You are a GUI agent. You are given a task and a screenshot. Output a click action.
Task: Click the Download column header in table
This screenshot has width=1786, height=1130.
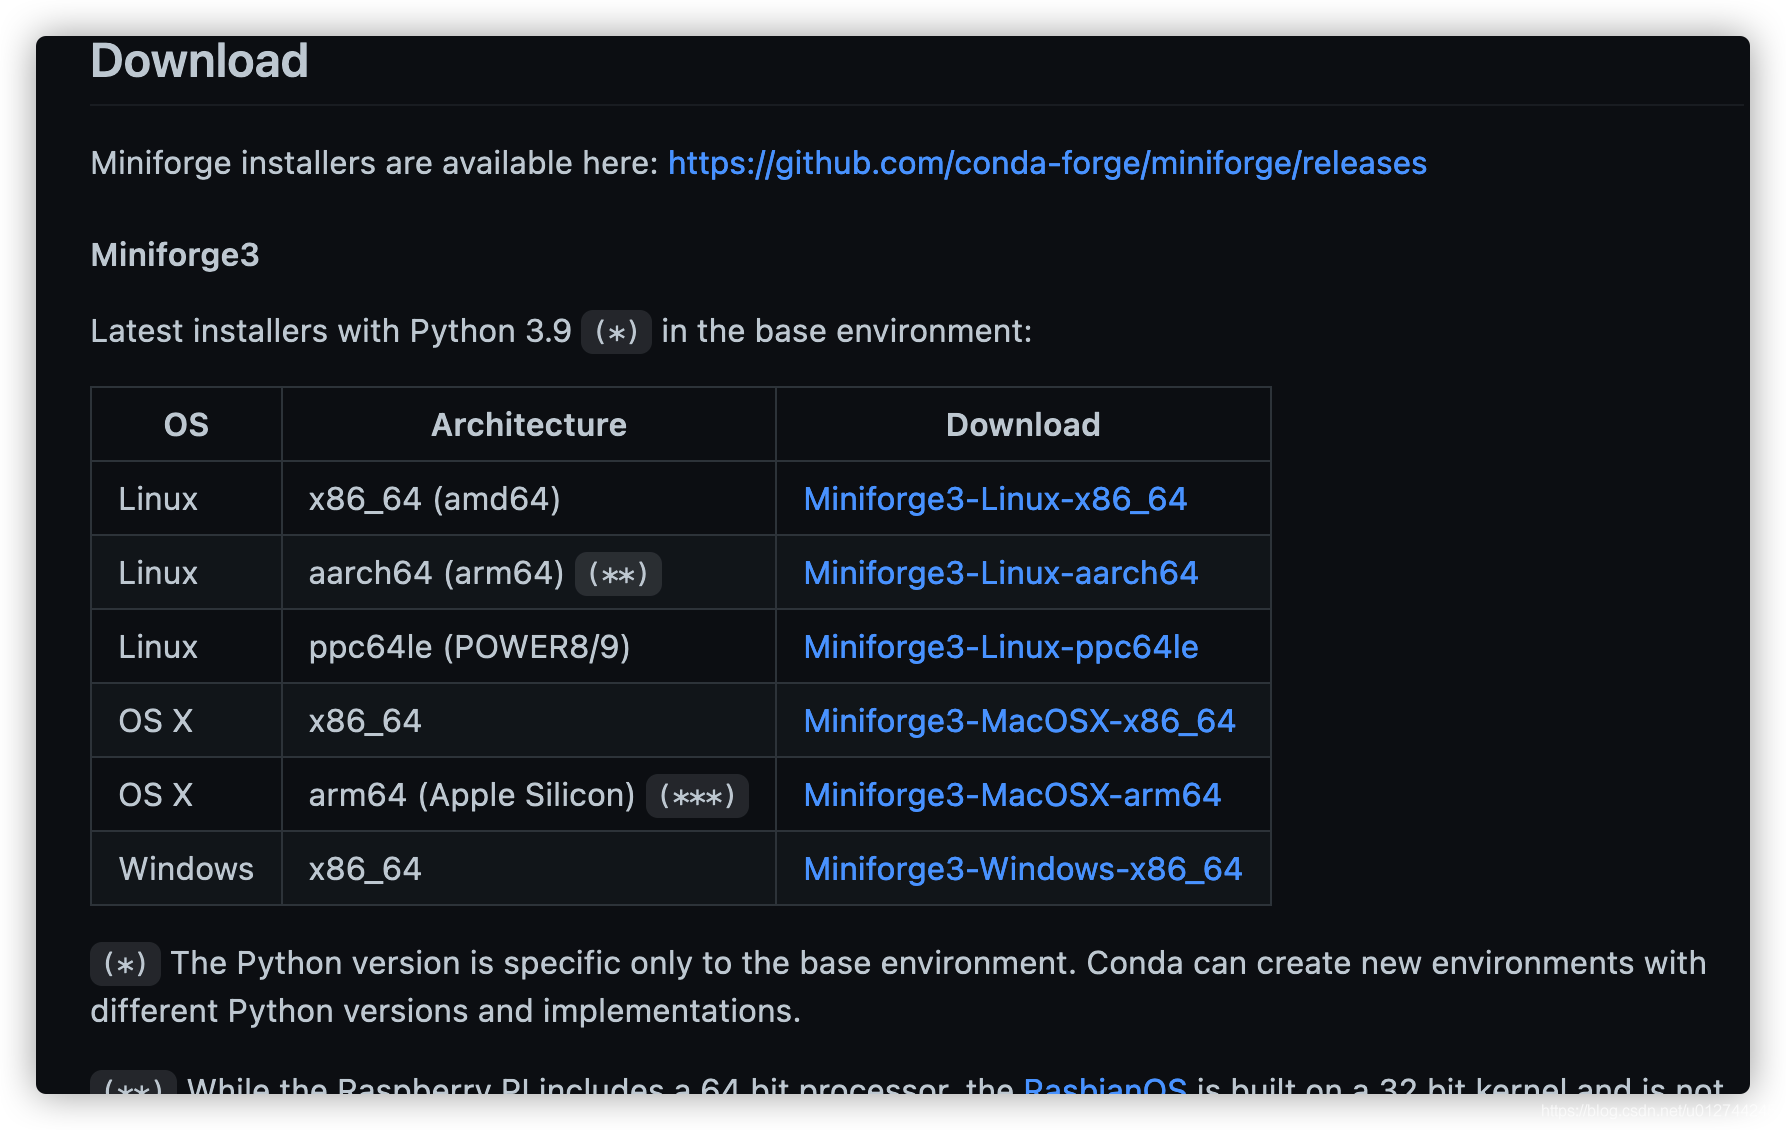[x=1023, y=424]
